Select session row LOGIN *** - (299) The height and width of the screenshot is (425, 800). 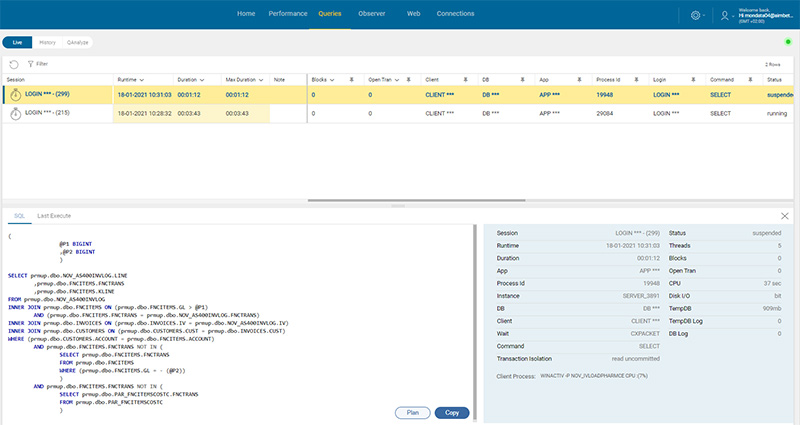(398, 95)
